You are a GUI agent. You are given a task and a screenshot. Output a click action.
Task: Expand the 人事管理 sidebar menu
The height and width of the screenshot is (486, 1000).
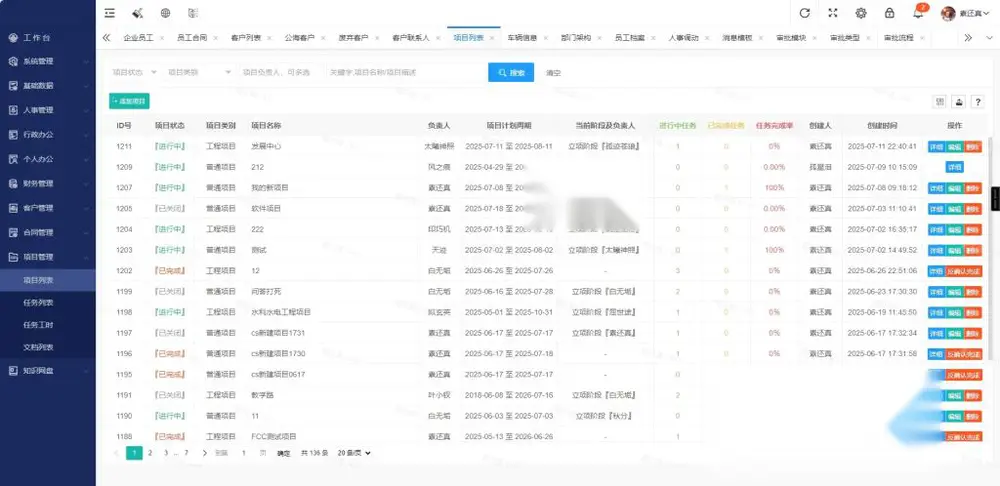pos(48,110)
